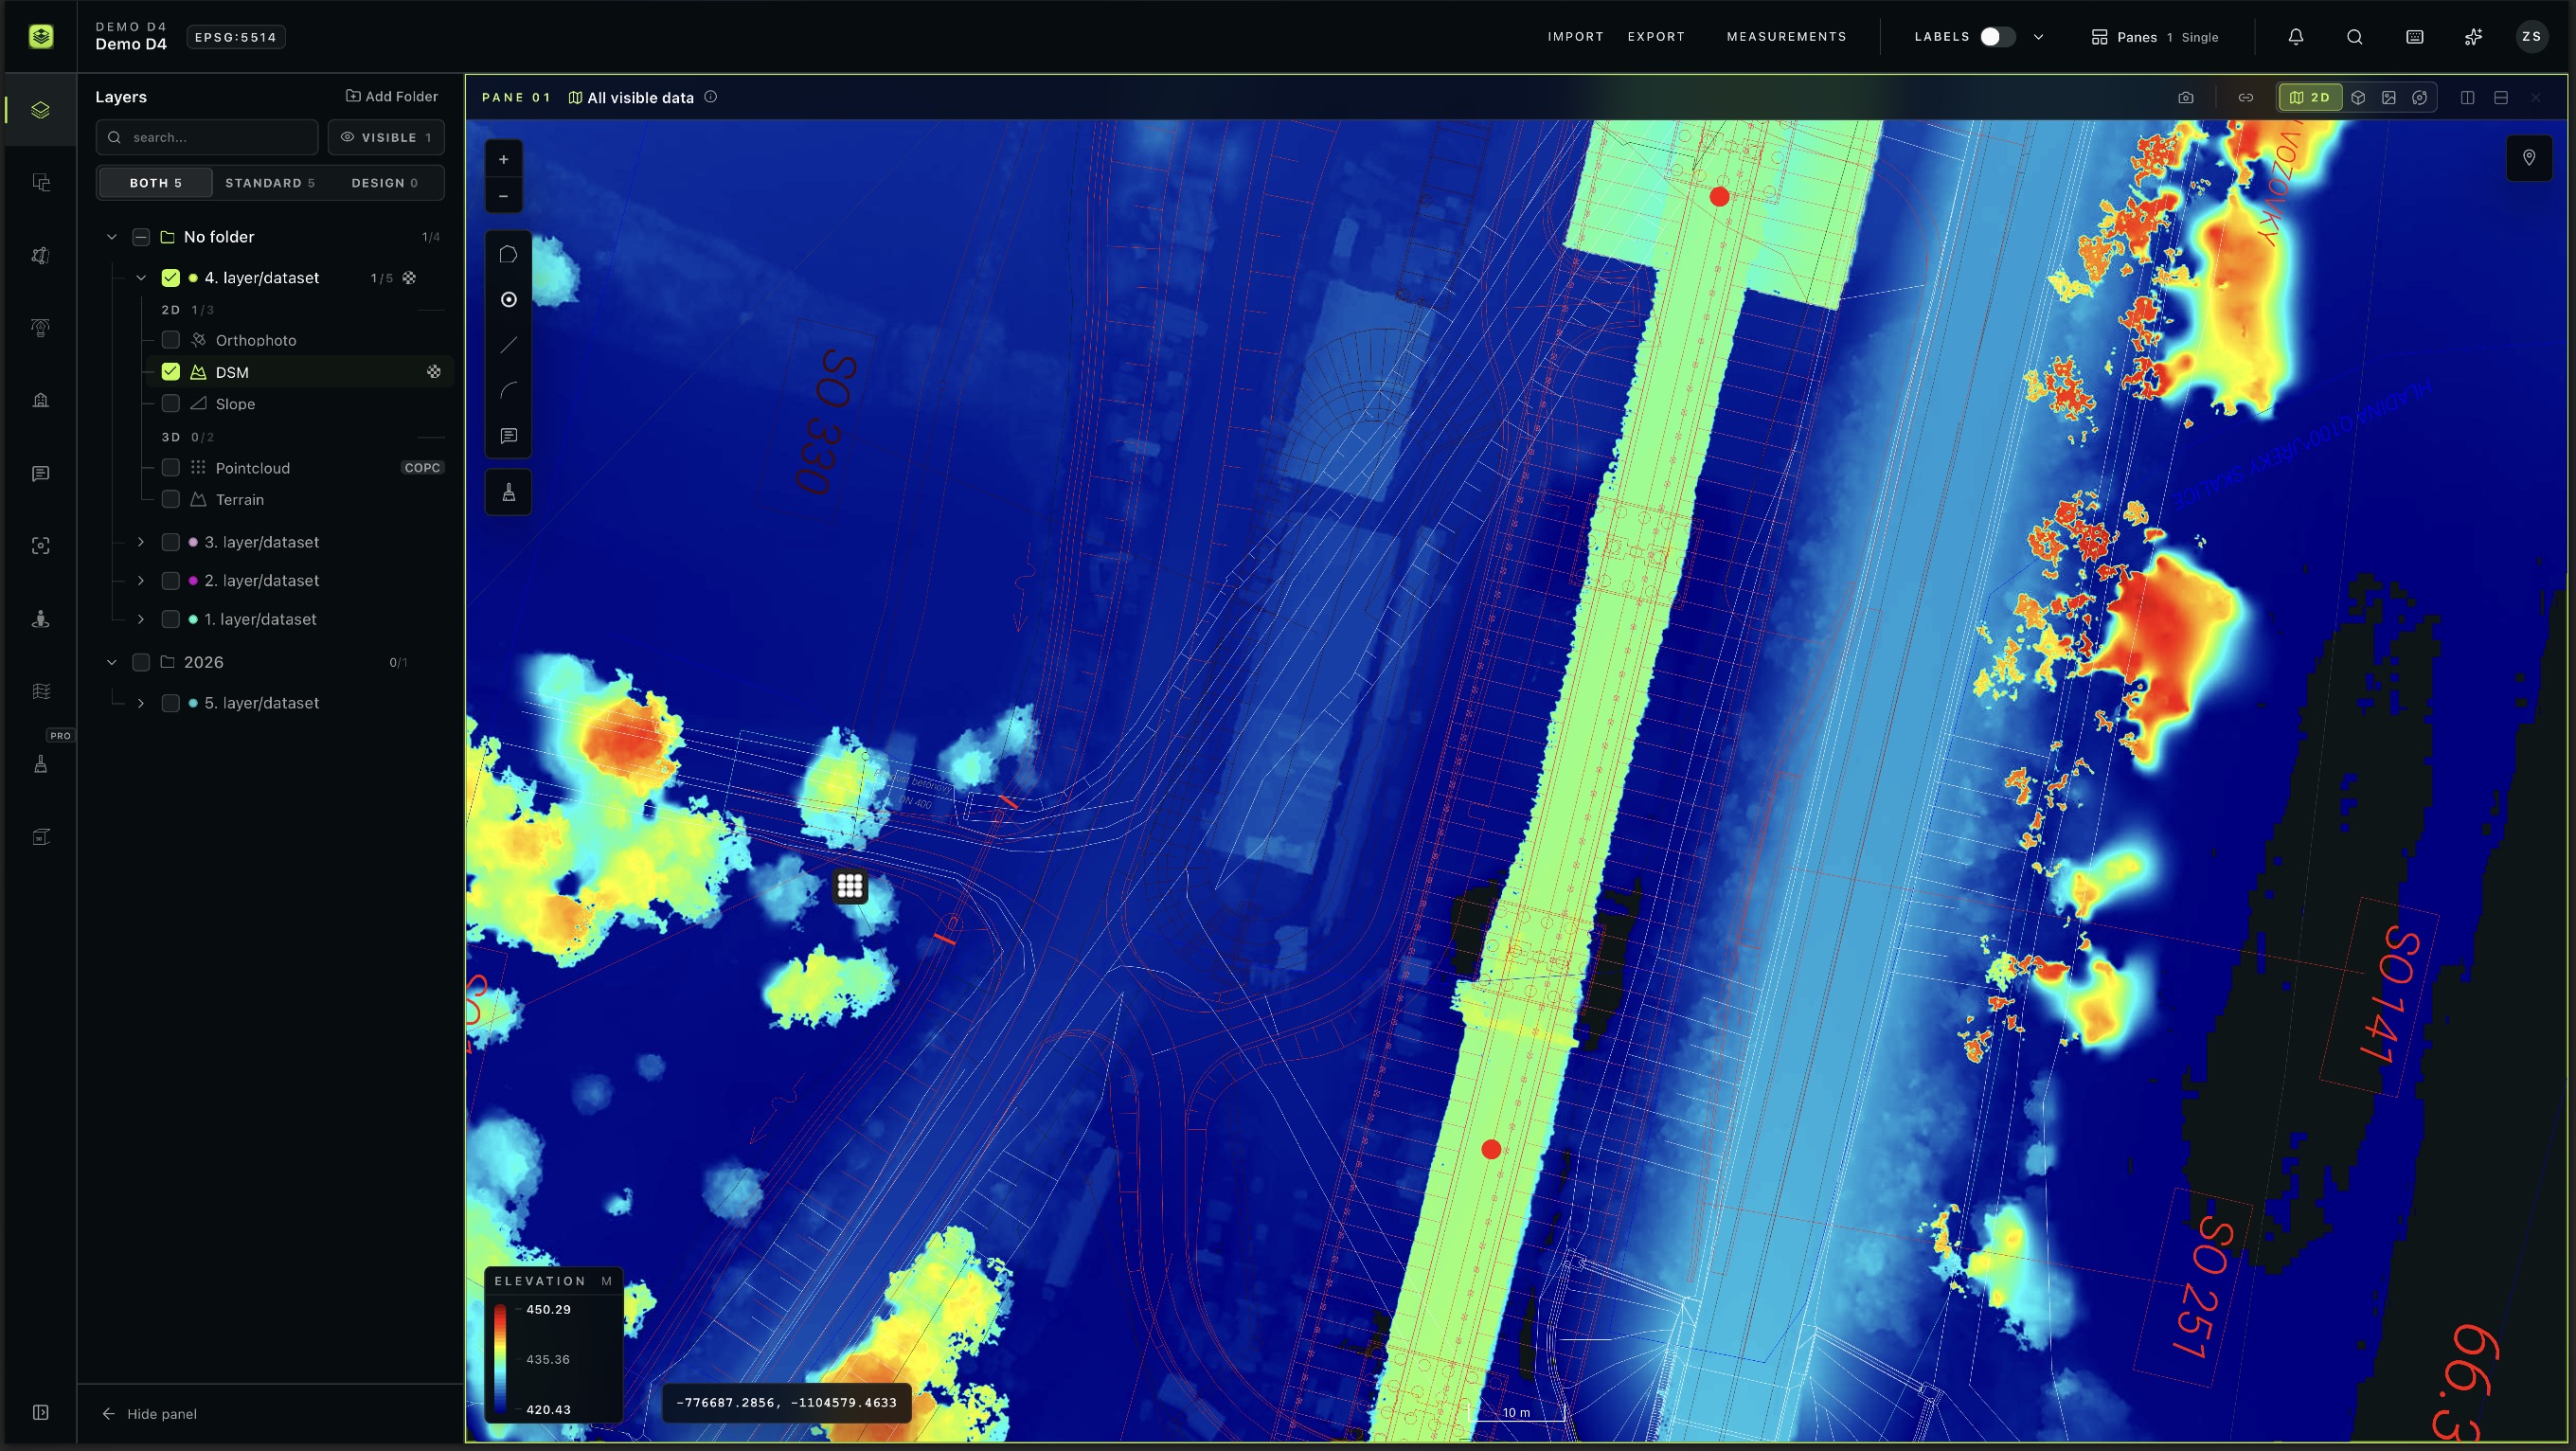Check the Terrain layer checkbox
Viewport: 2576px width, 1451px height.
[171, 499]
